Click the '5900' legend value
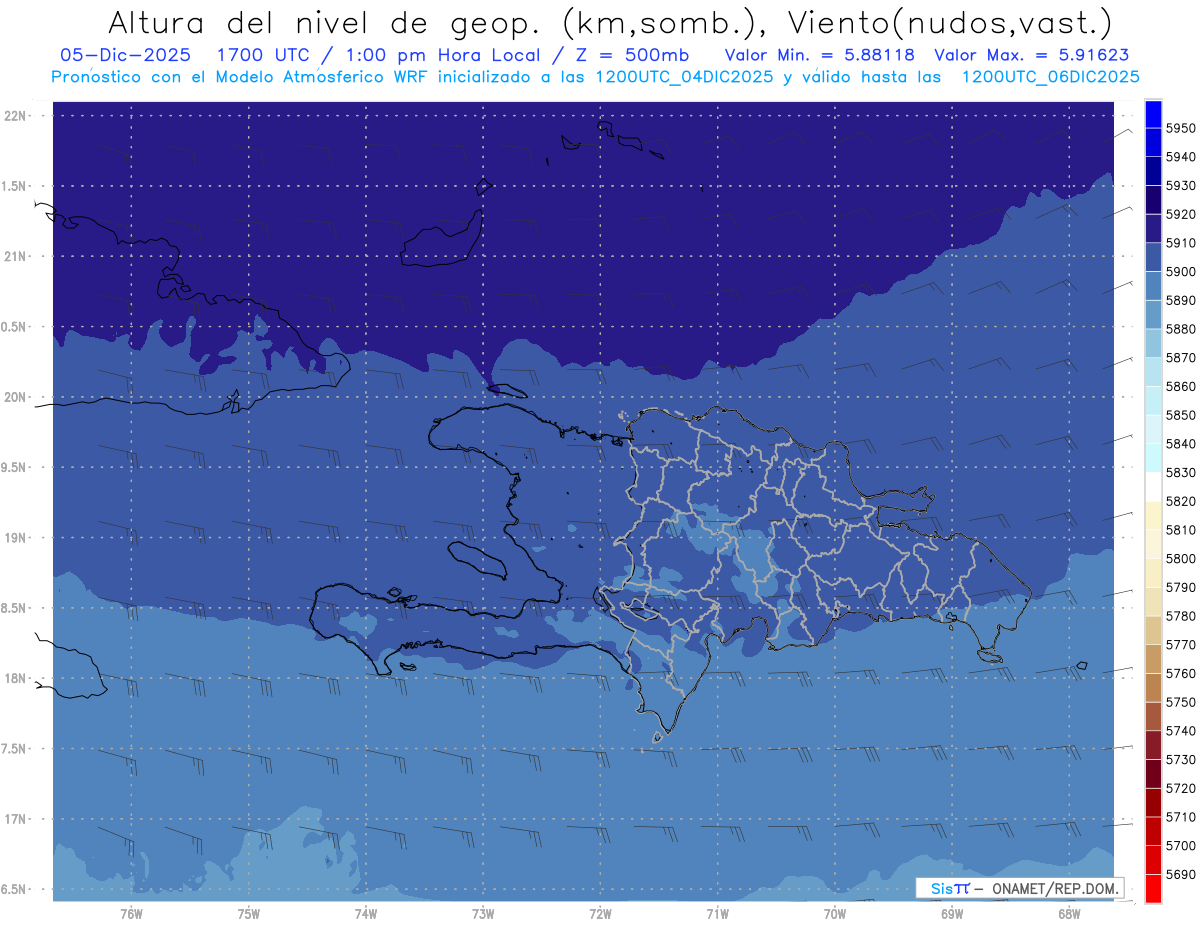 click(x=1180, y=271)
